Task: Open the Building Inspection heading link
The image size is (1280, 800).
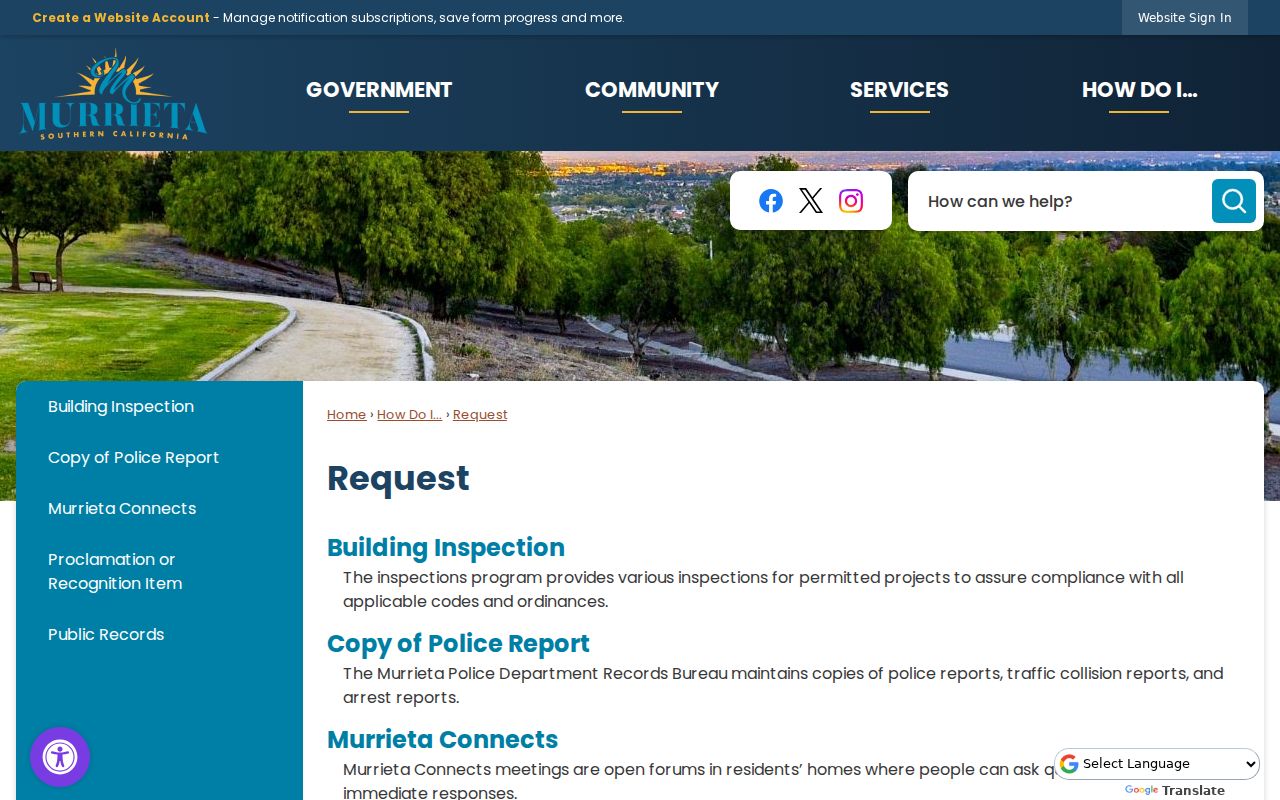Action: tap(446, 548)
